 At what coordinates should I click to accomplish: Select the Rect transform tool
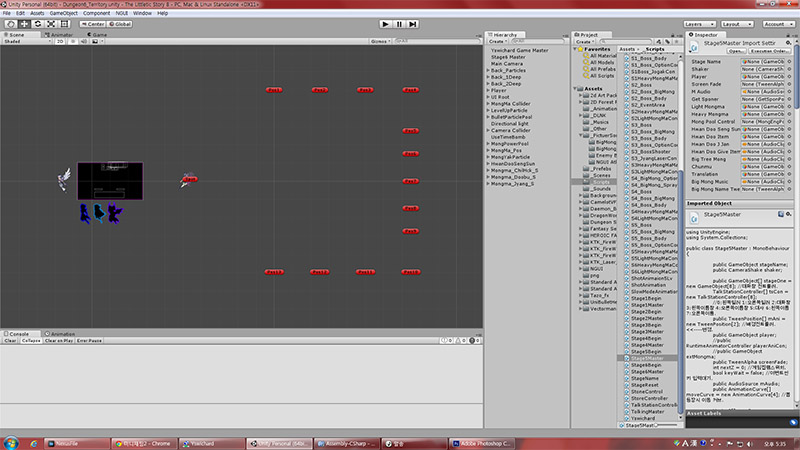[64, 24]
